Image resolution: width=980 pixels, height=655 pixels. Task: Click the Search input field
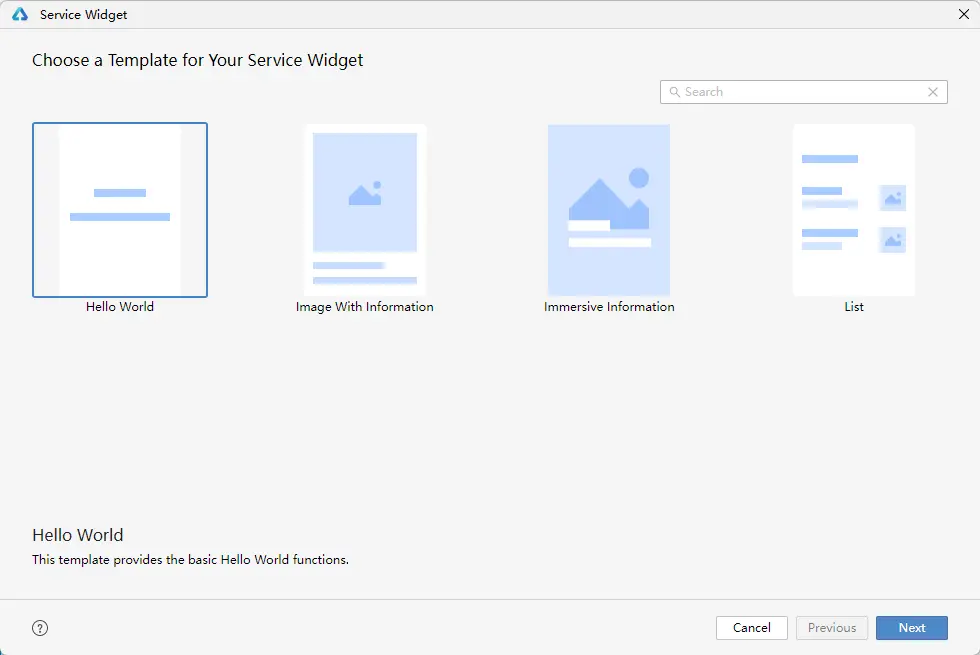pyautogui.click(x=804, y=92)
